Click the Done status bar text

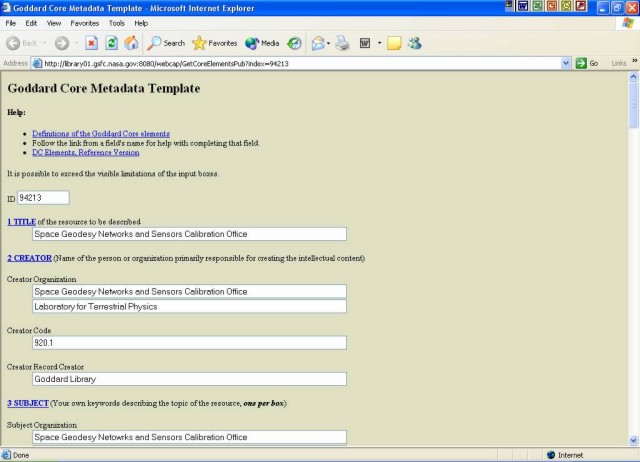[21, 455]
